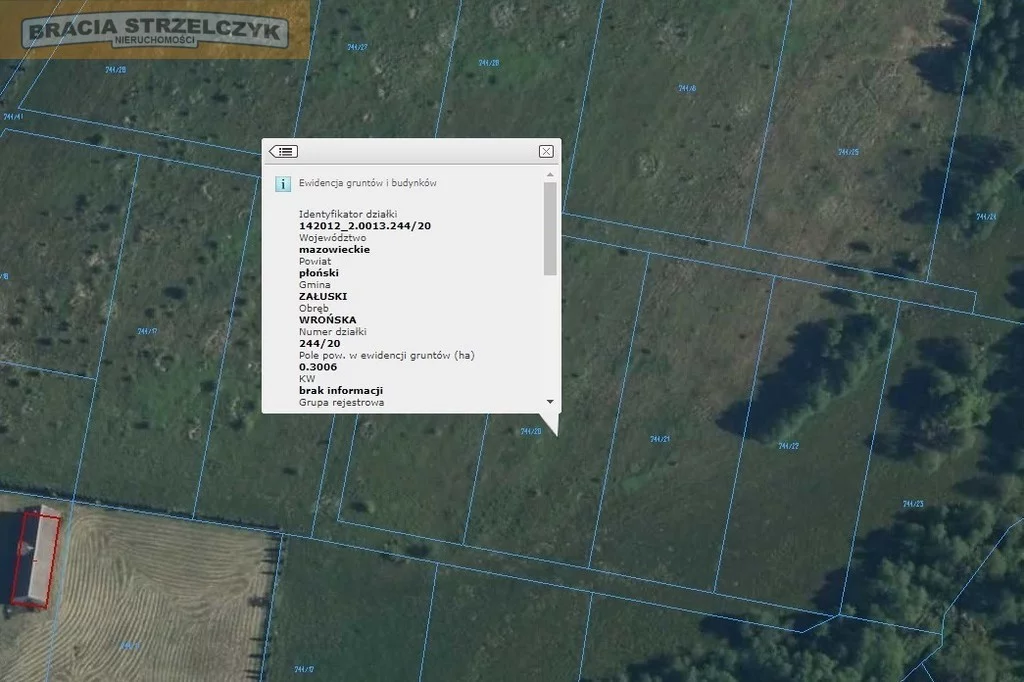Click the 'ZAŁUSKI' gmina value
The image size is (1024, 682).
pos(320,296)
